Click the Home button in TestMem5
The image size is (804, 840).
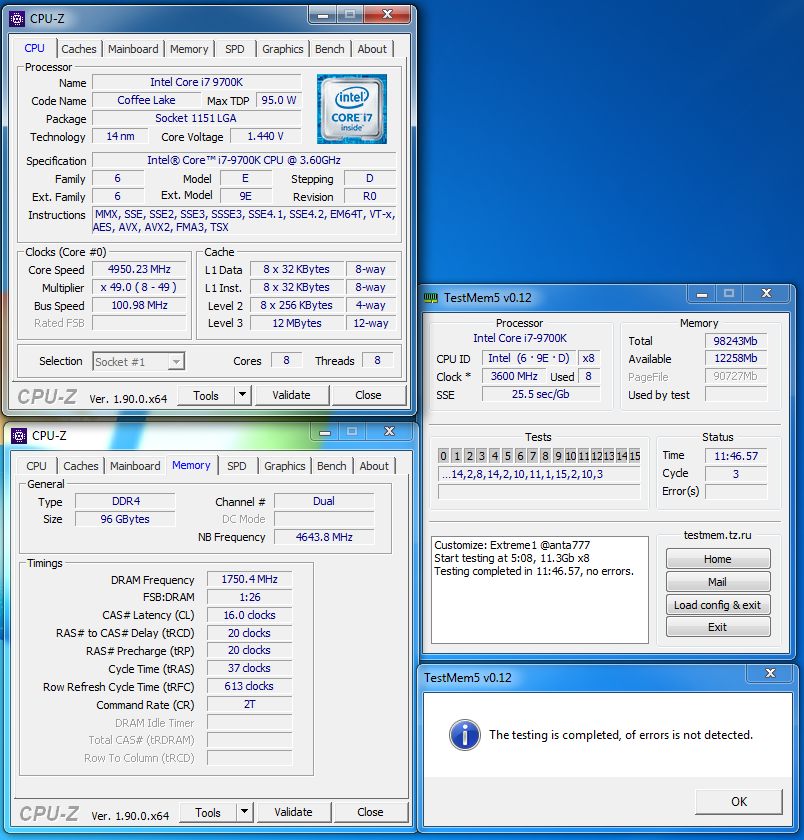point(718,559)
